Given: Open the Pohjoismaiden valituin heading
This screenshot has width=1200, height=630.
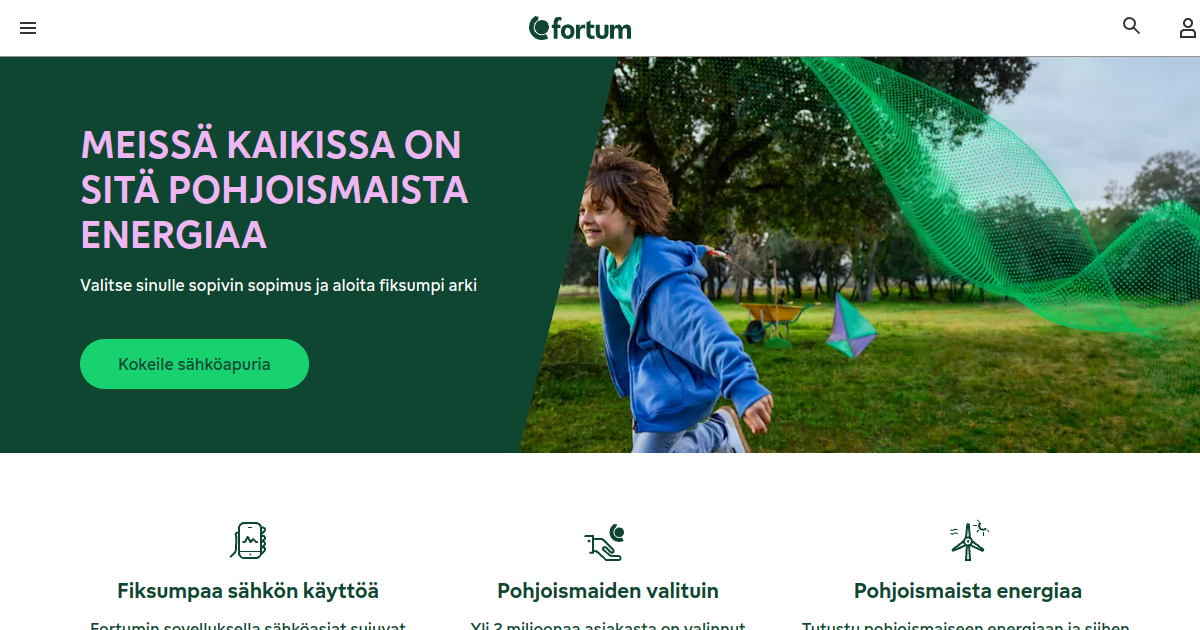Looking at the screenshot, I should [608, 591].
